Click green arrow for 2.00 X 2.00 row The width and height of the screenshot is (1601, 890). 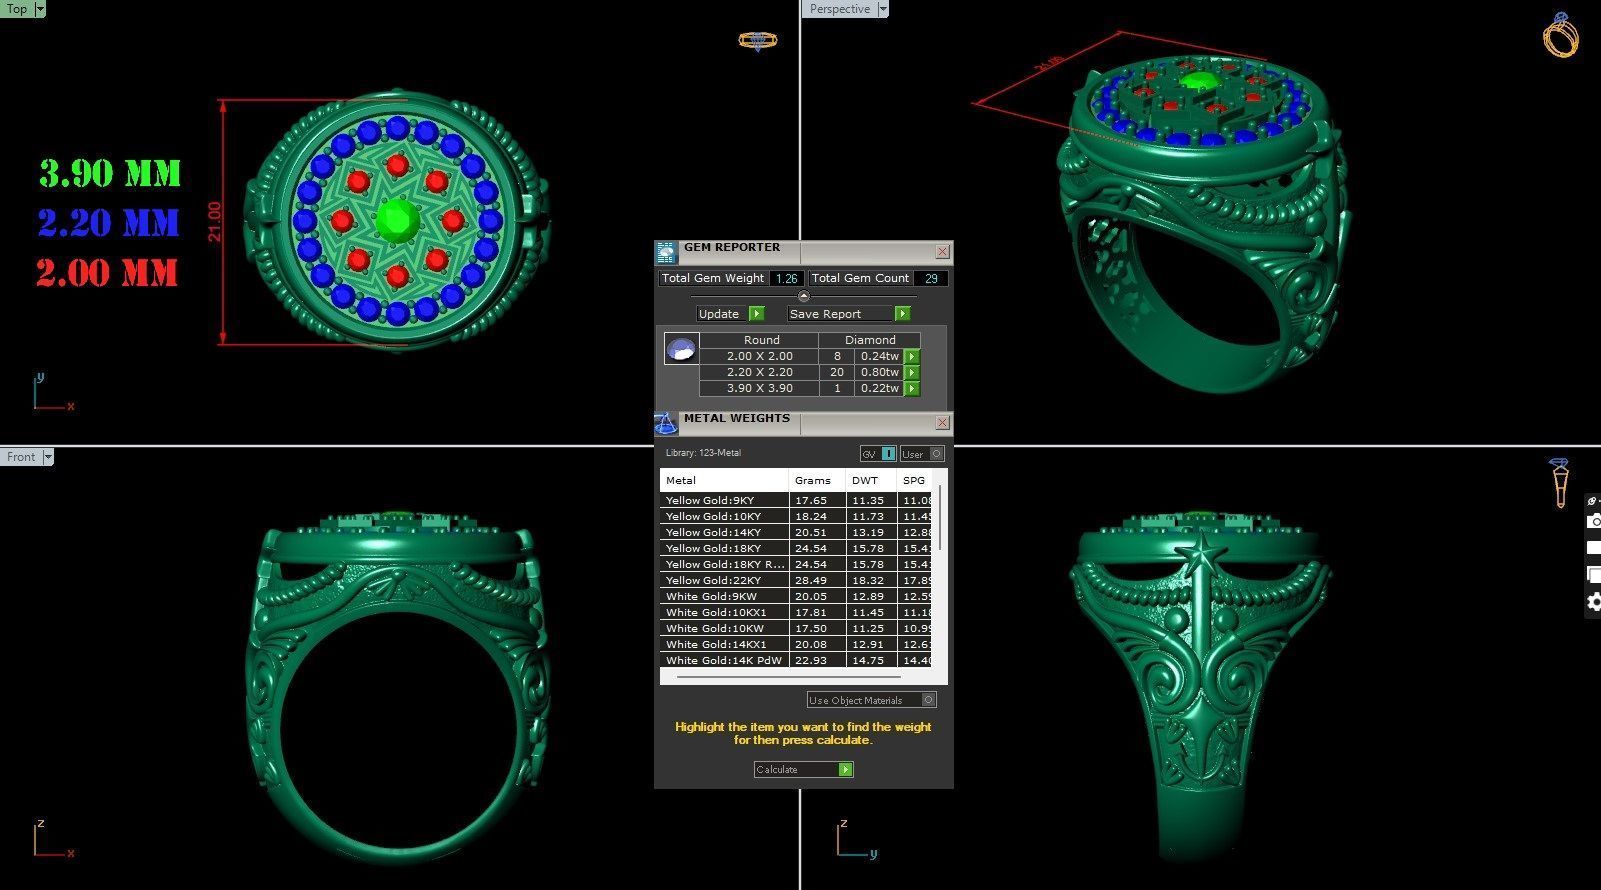912,356
